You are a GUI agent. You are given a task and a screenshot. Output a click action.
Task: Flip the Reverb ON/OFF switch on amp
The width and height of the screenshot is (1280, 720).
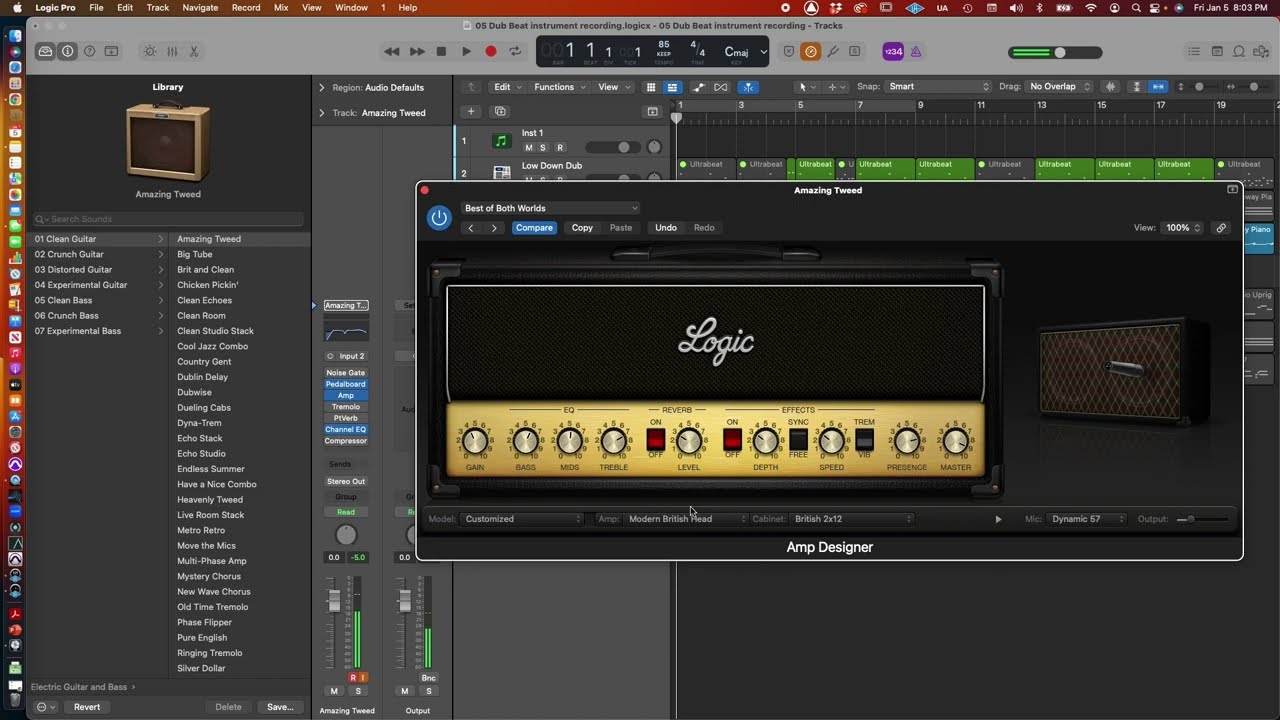(x=655, y=439)
